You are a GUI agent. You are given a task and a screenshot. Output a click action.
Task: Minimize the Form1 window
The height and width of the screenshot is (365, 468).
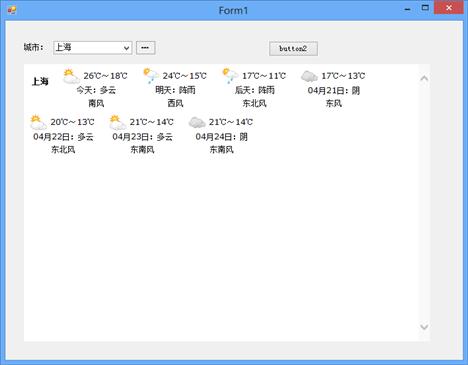tap(407, 9)
